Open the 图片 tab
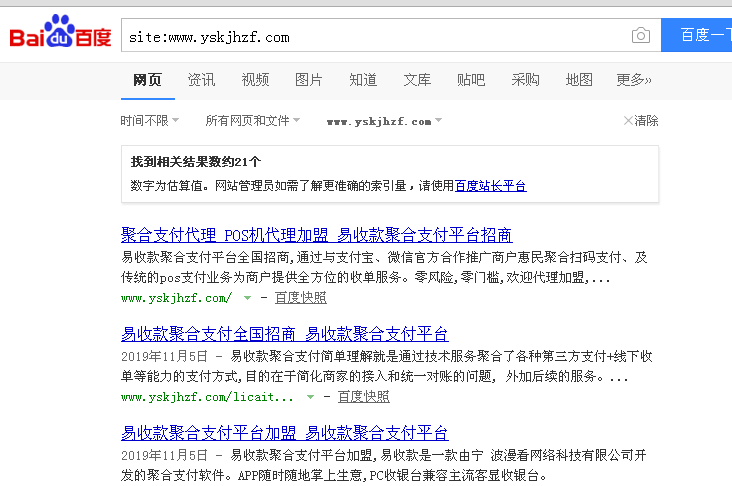 309,80
